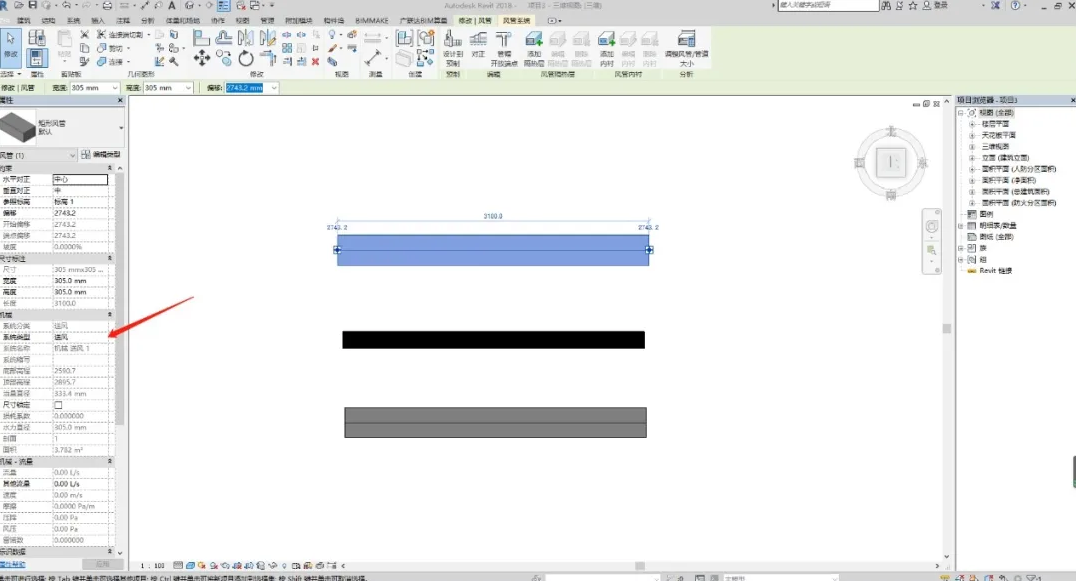Click the 应用 apply button
The image size is (1076, 581).
click(x=102, y=565)
